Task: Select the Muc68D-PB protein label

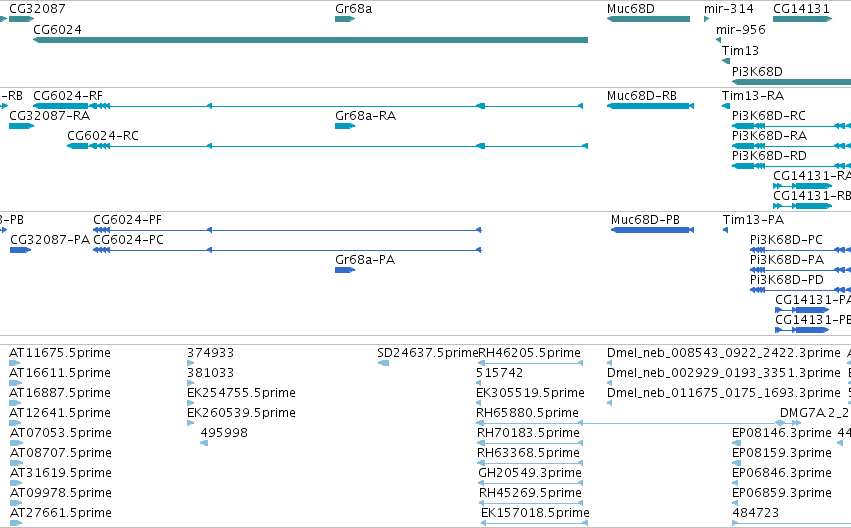Action: point(645,220)
